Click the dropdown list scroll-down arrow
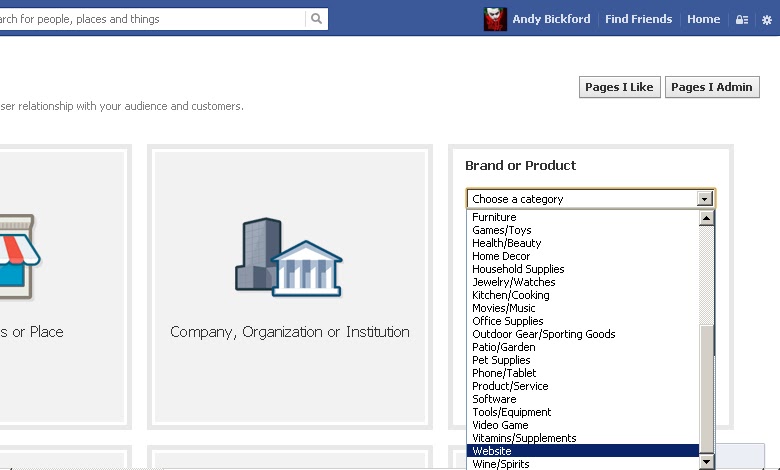 (706, 462)
